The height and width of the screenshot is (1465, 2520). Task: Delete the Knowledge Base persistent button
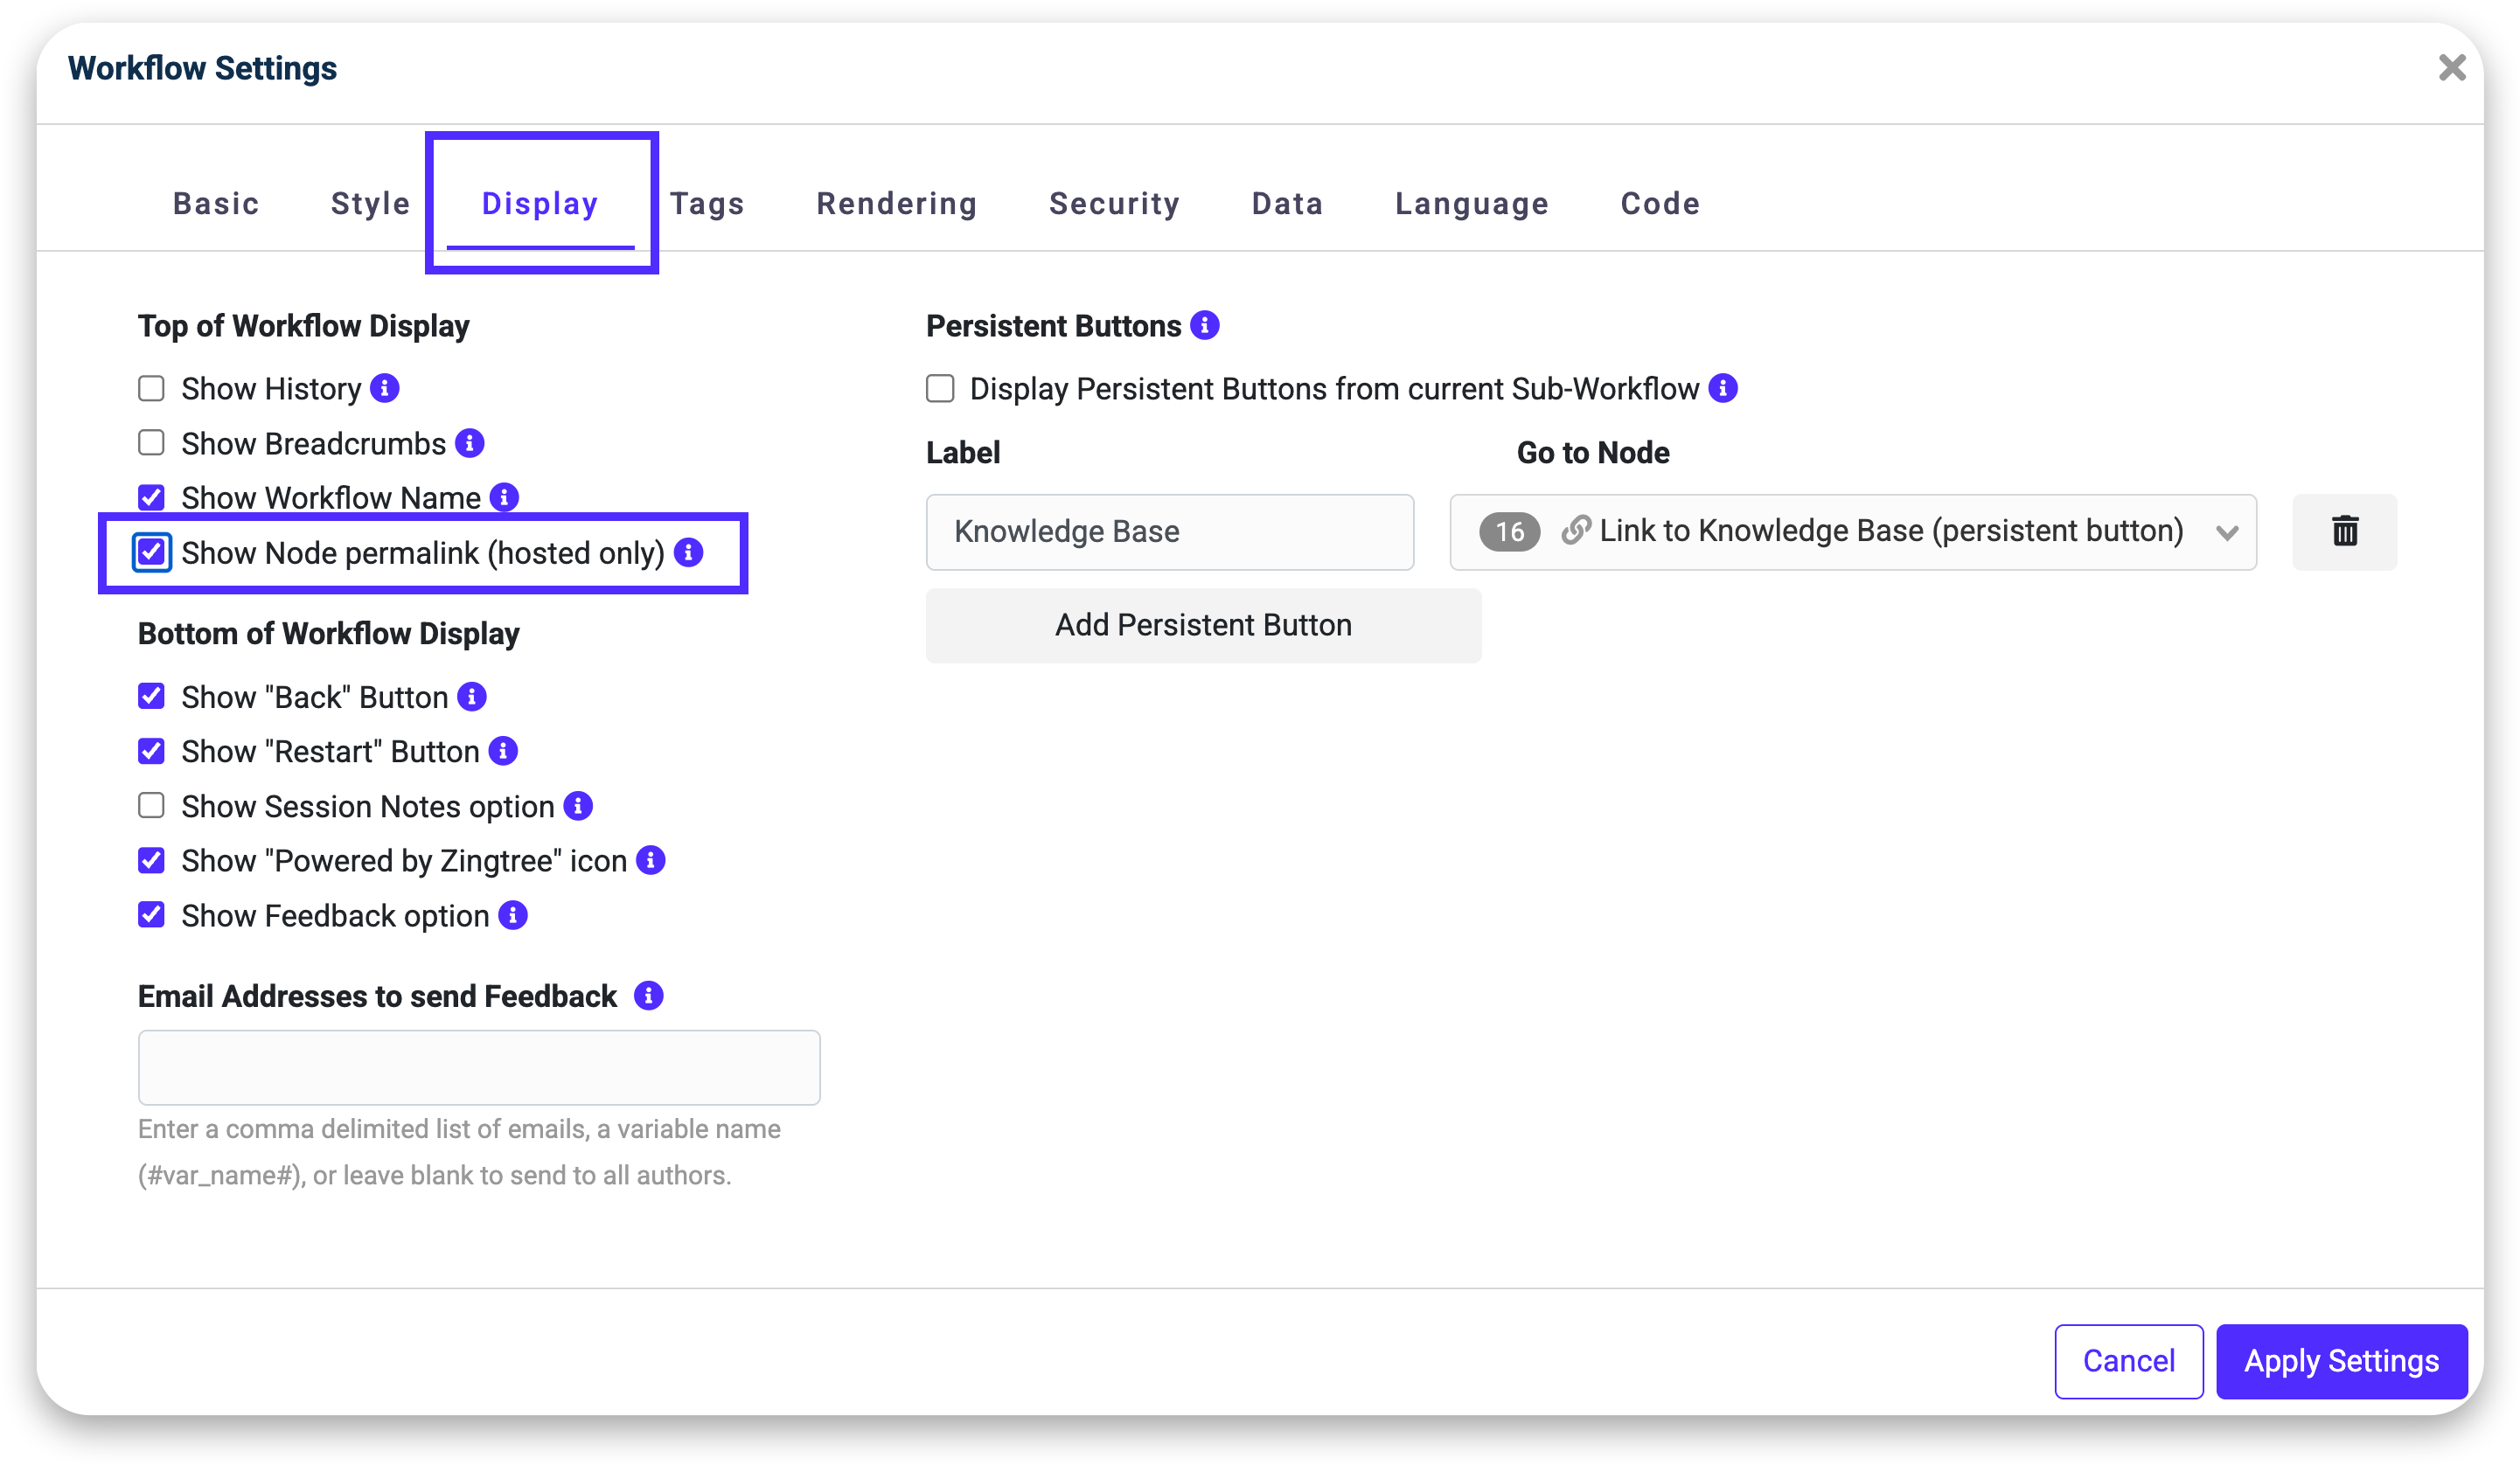[2344, 531]
